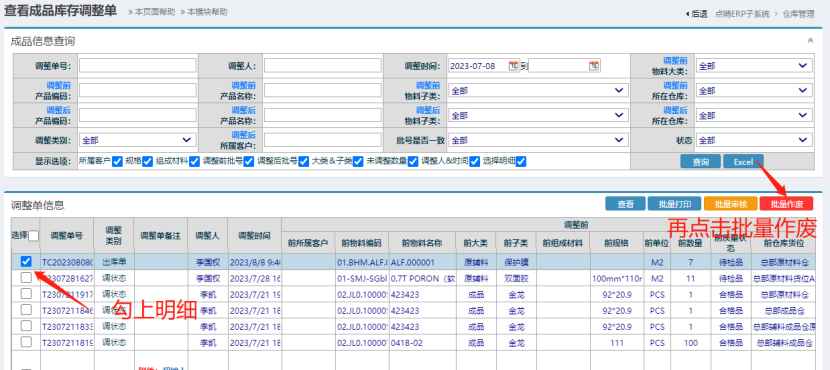Expand the 调整前 物料大类 dropdown
Screen dimensions: 830x370
(x=754, y=66)
